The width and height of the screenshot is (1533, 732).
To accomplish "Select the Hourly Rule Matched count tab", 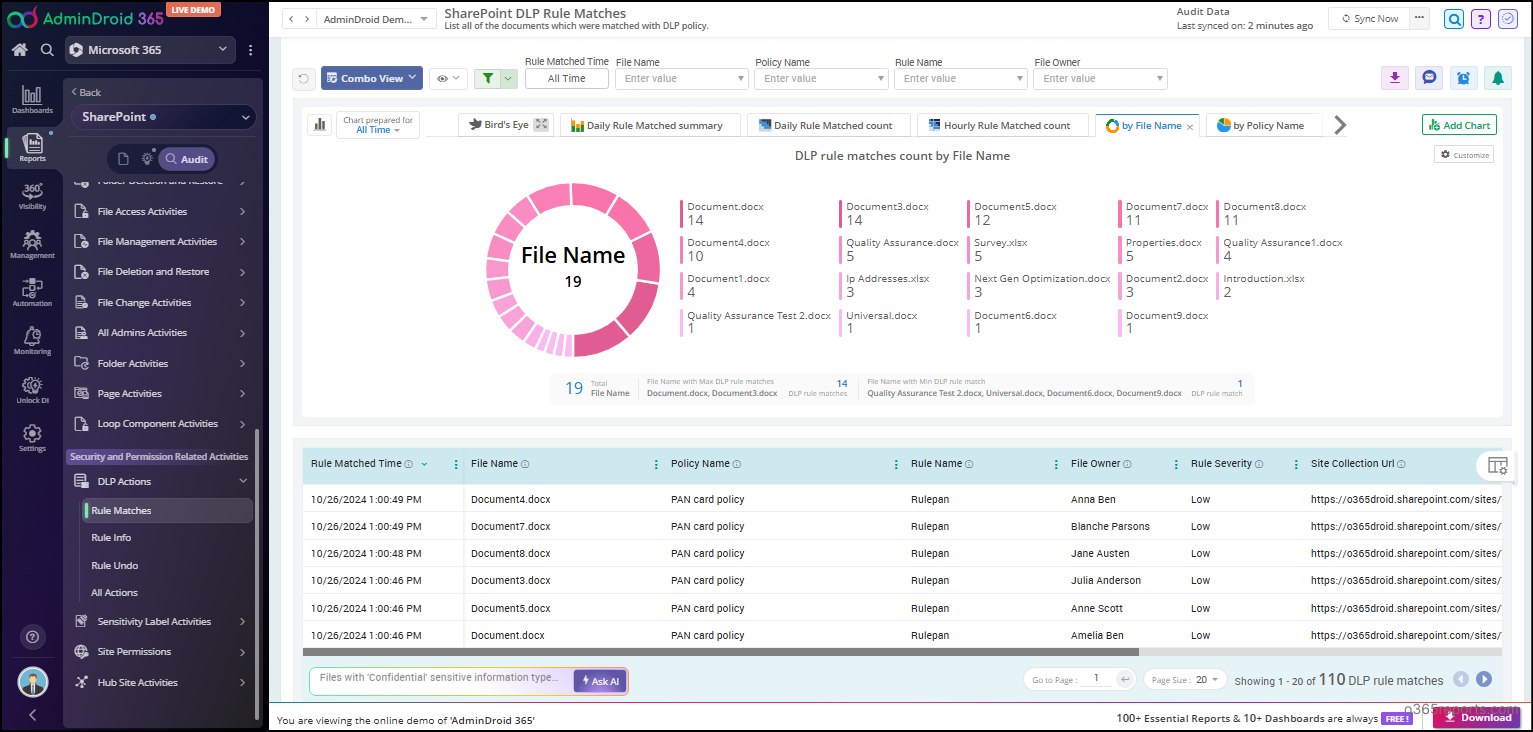I will tap(1001, 125).
